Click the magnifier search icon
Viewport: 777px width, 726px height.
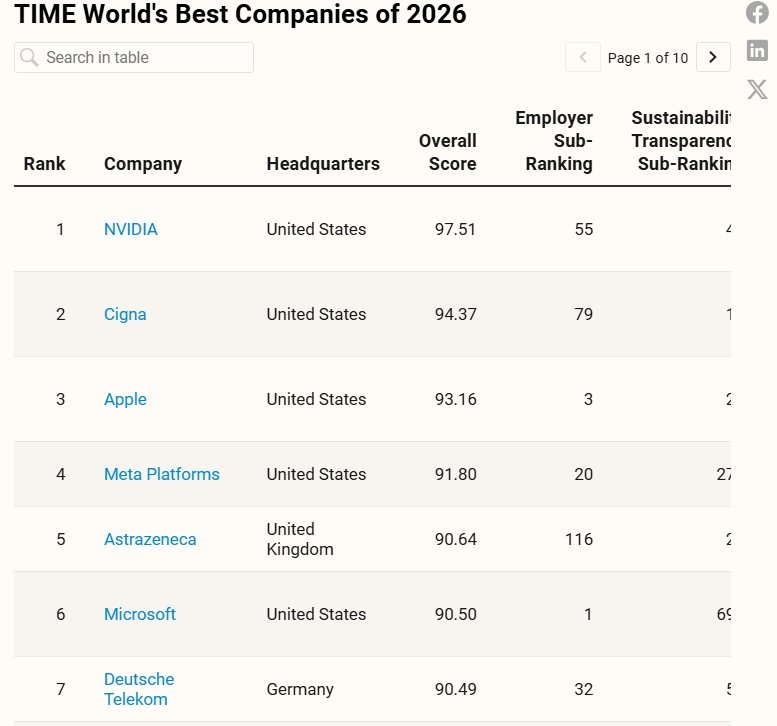[29, 57]
